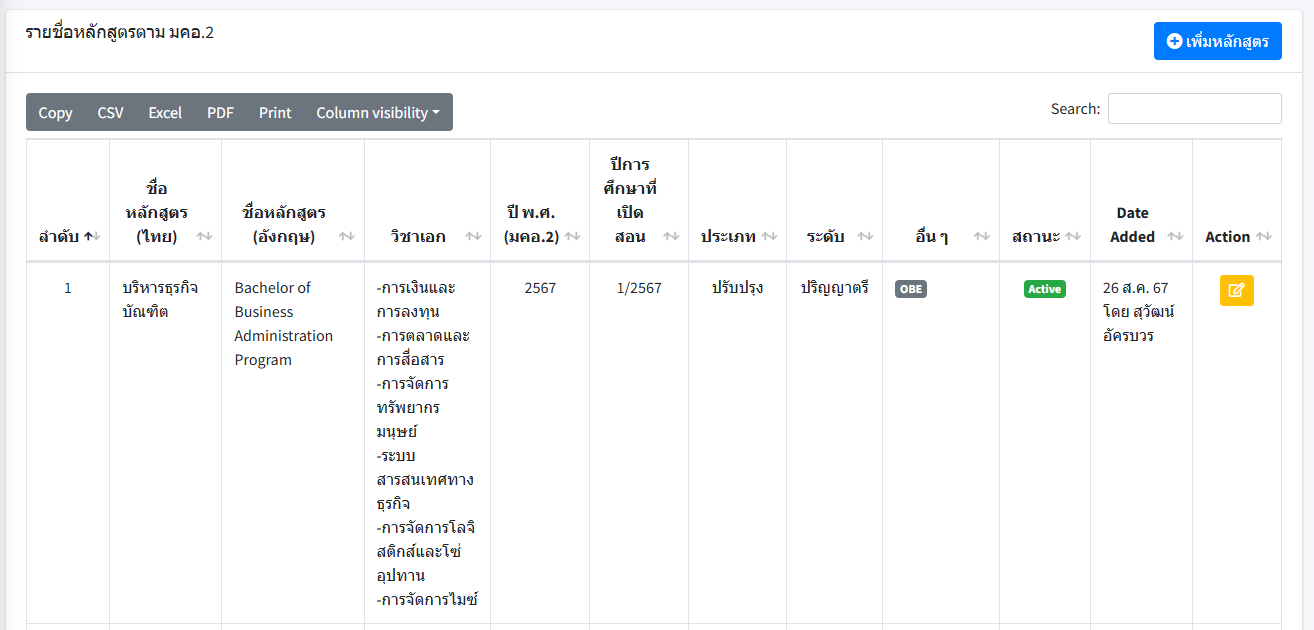Click the Search input field
Image resolution: width=1314 pixels, height=630 pixels.
(x=1194, y=109)
